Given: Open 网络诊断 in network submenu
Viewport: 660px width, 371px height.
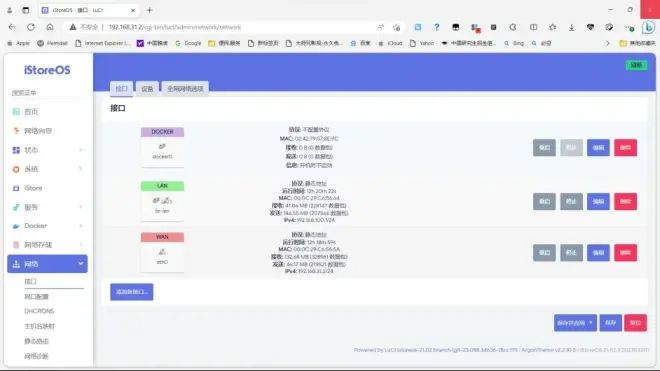Looking at the screenshot, I should (36, 357).
